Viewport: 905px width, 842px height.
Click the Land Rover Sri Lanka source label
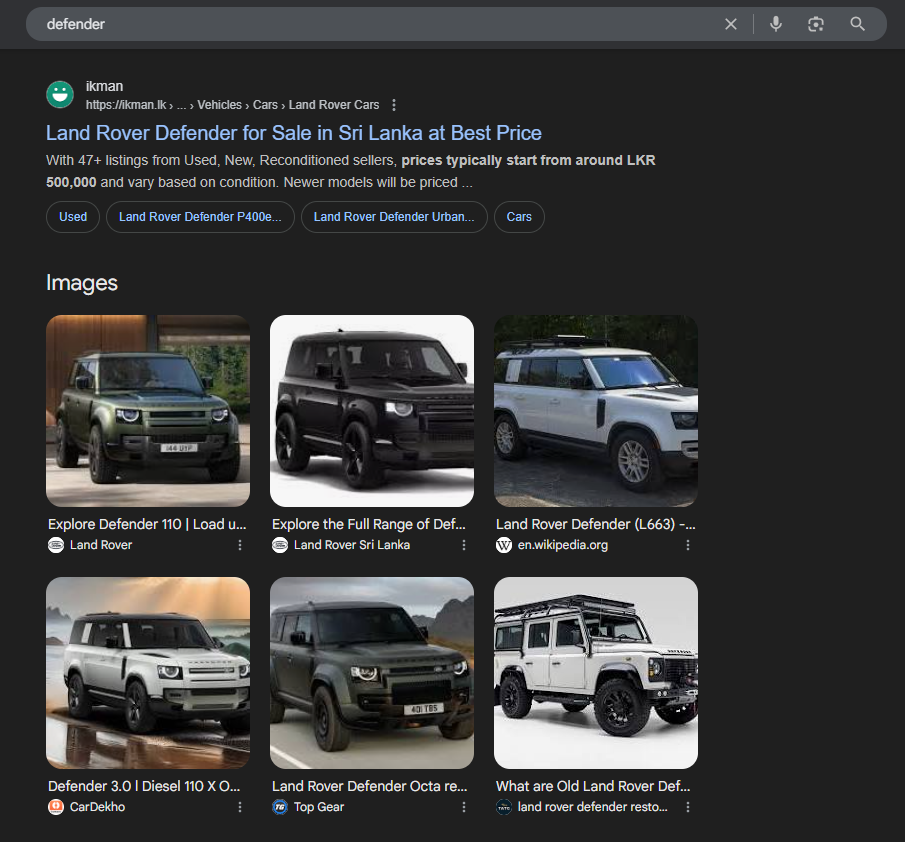[352, 545]
